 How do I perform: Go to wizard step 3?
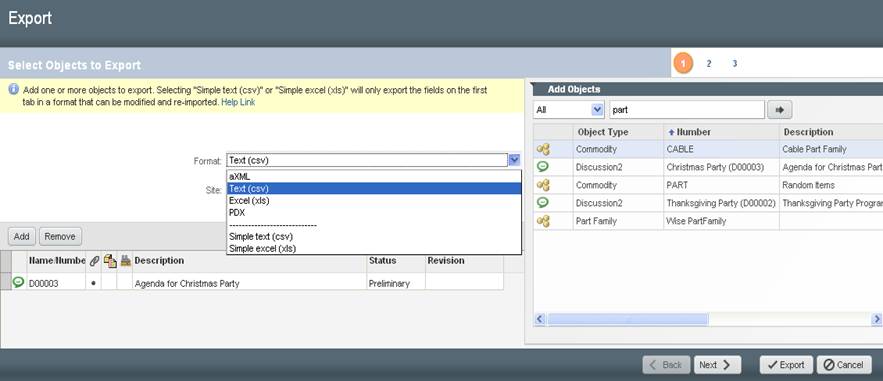735,64
